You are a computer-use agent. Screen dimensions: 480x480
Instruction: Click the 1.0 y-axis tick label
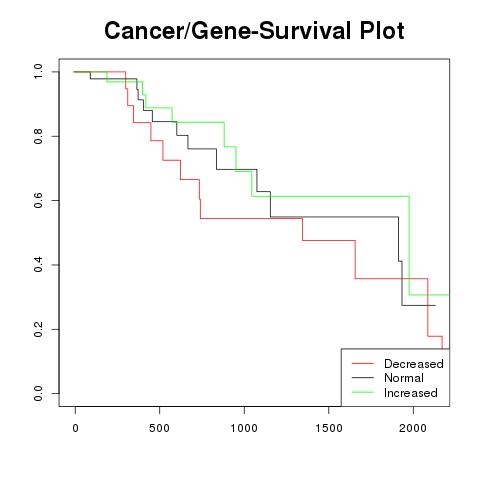coord(38,72)
